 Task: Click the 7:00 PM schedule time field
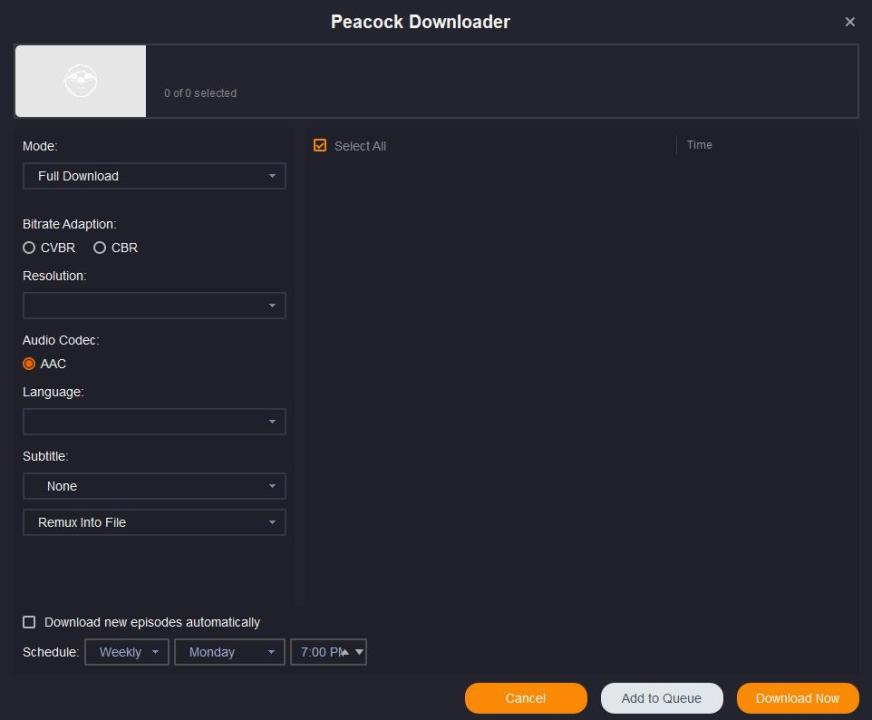(315, 652)
